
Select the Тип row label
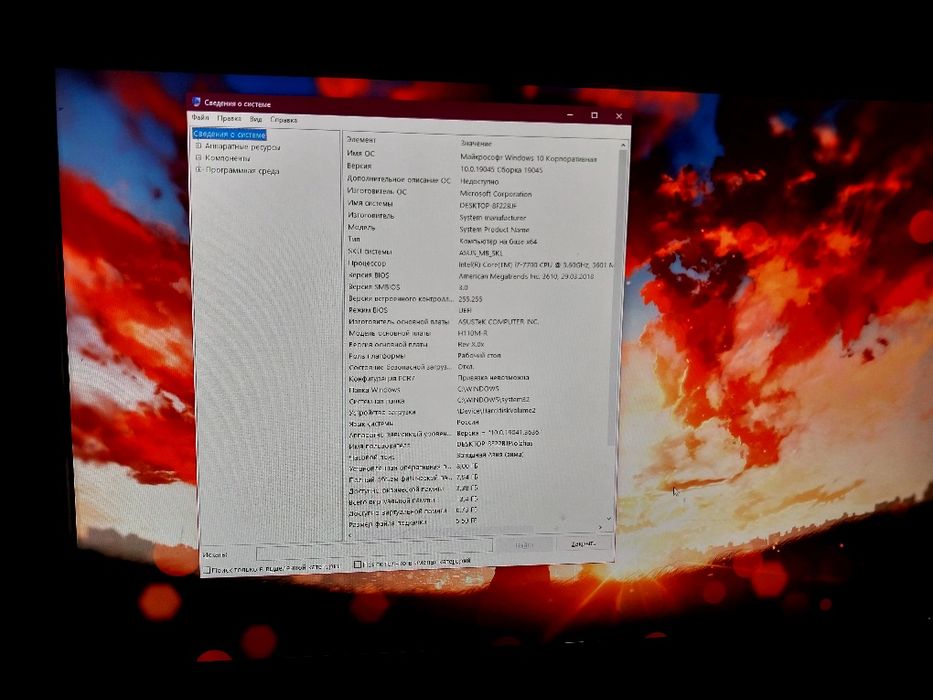[354, 239]
